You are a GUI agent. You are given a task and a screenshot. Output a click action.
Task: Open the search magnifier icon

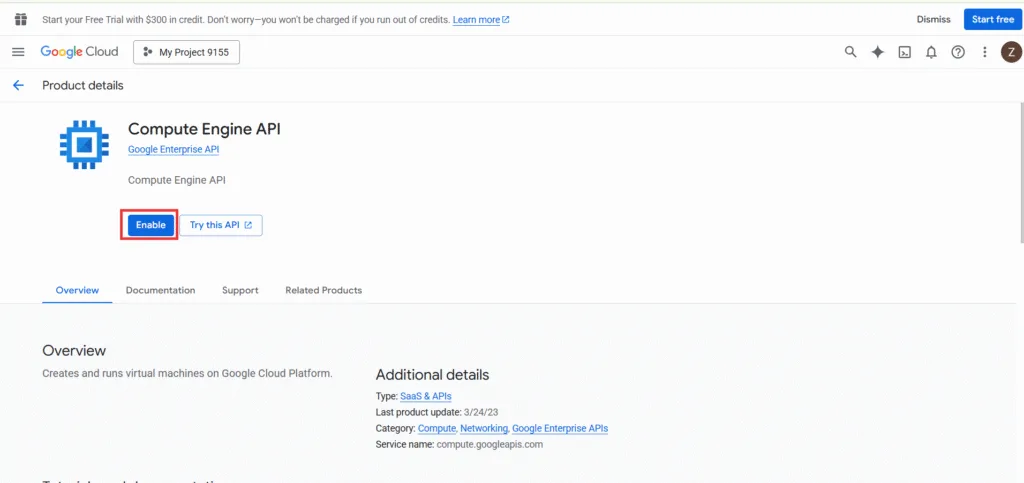click(x=850, y=52)
